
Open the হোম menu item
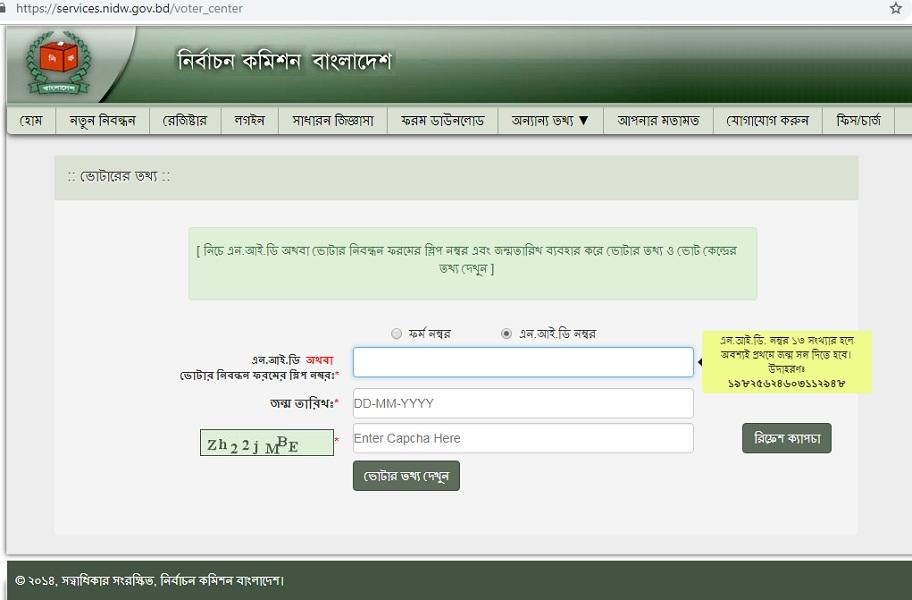31,121
